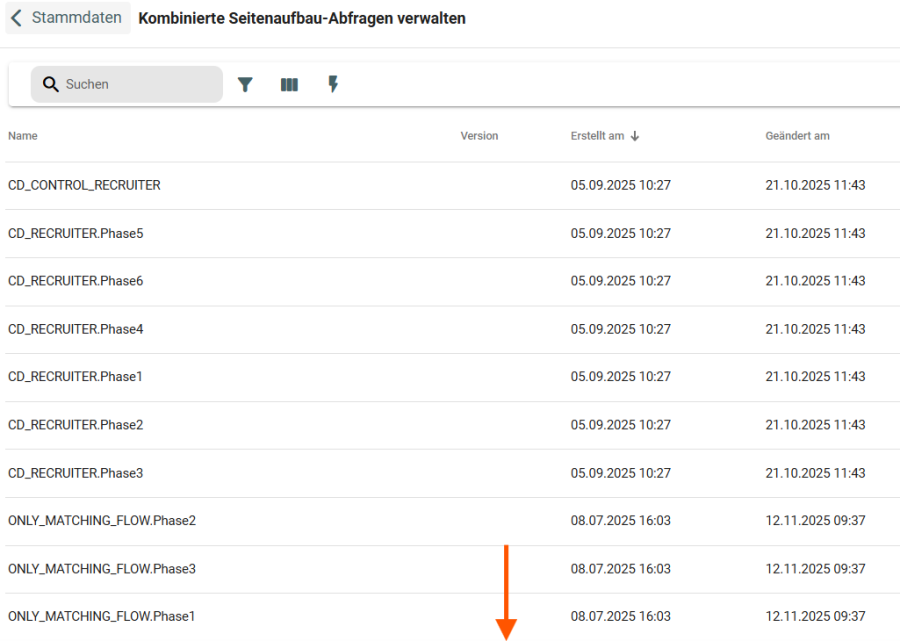Open the CD_RECRUITER.Phase3 entry

pyautogui.click(x=76, y=473)
